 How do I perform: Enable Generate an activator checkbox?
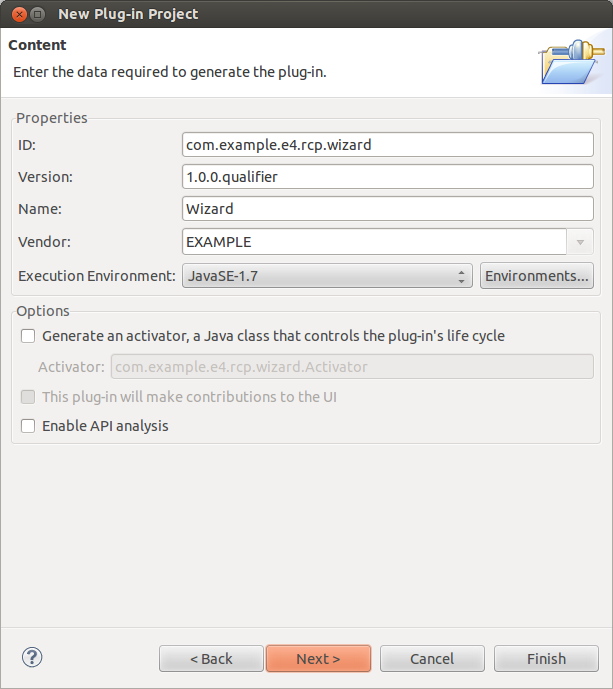coord(28,336)
